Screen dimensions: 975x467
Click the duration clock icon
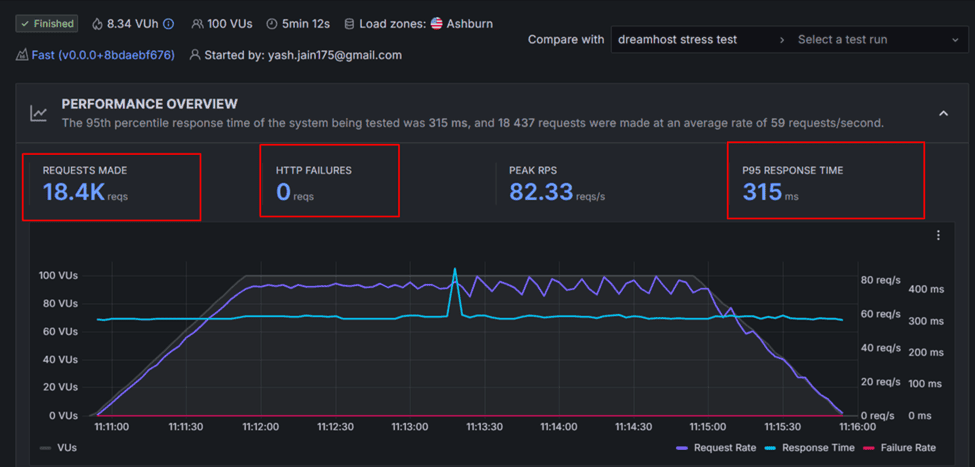pyautogui.click(x=272, y=24)
